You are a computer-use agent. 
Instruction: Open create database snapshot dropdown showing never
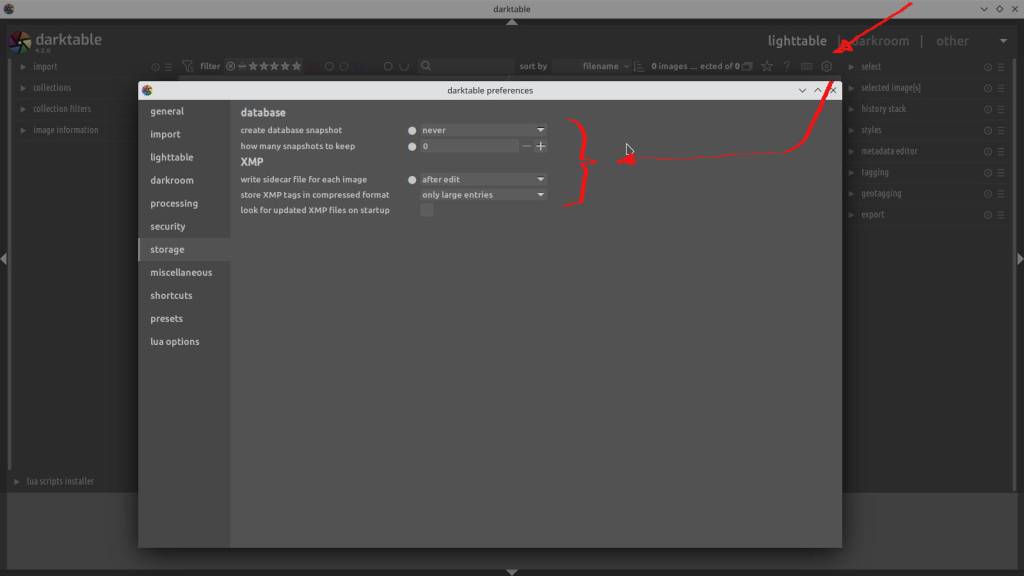click(483, 130)
